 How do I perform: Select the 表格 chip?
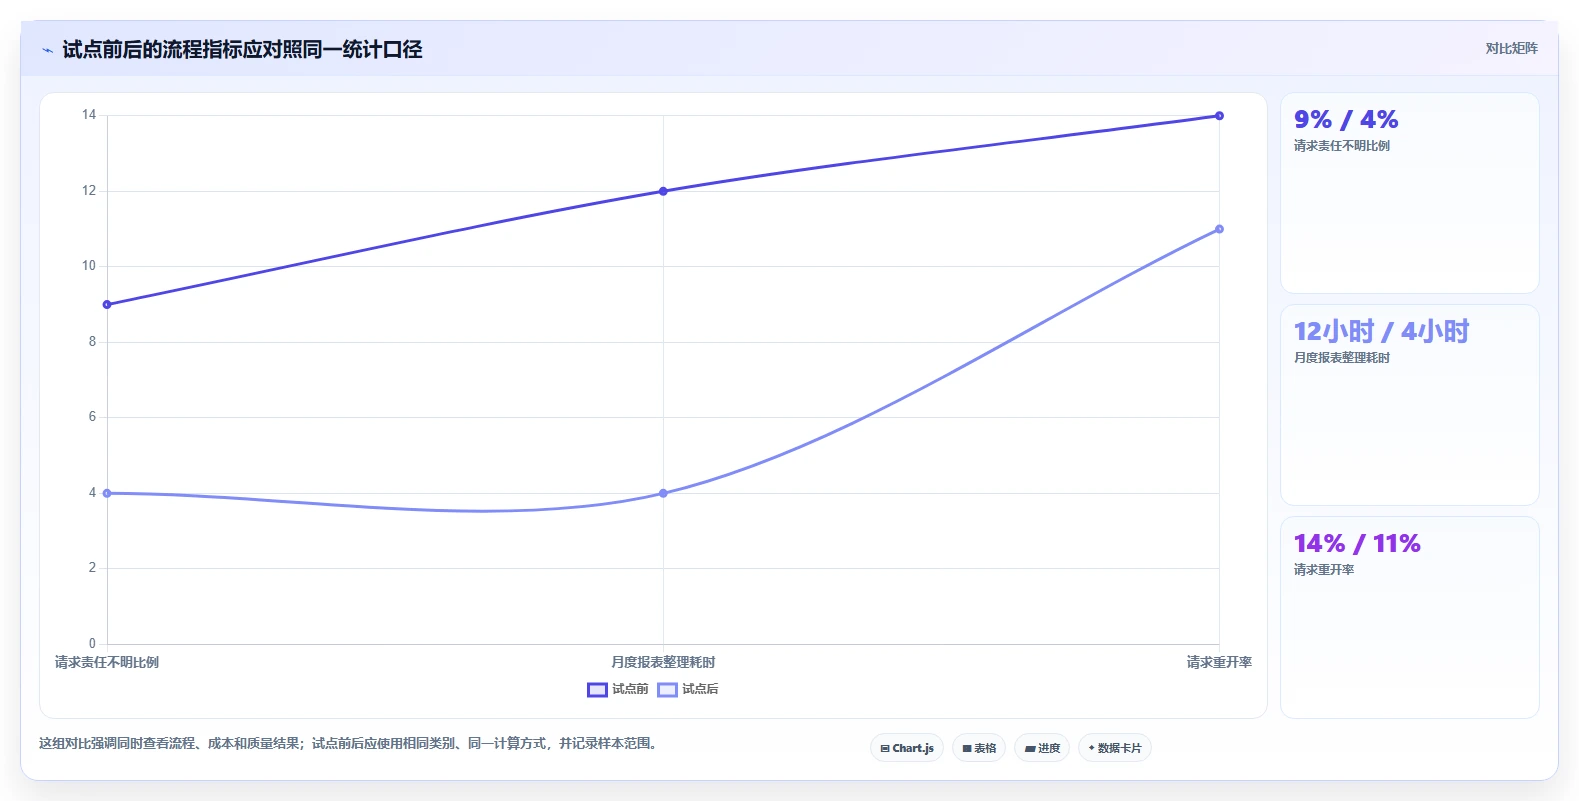coord(979,748)
